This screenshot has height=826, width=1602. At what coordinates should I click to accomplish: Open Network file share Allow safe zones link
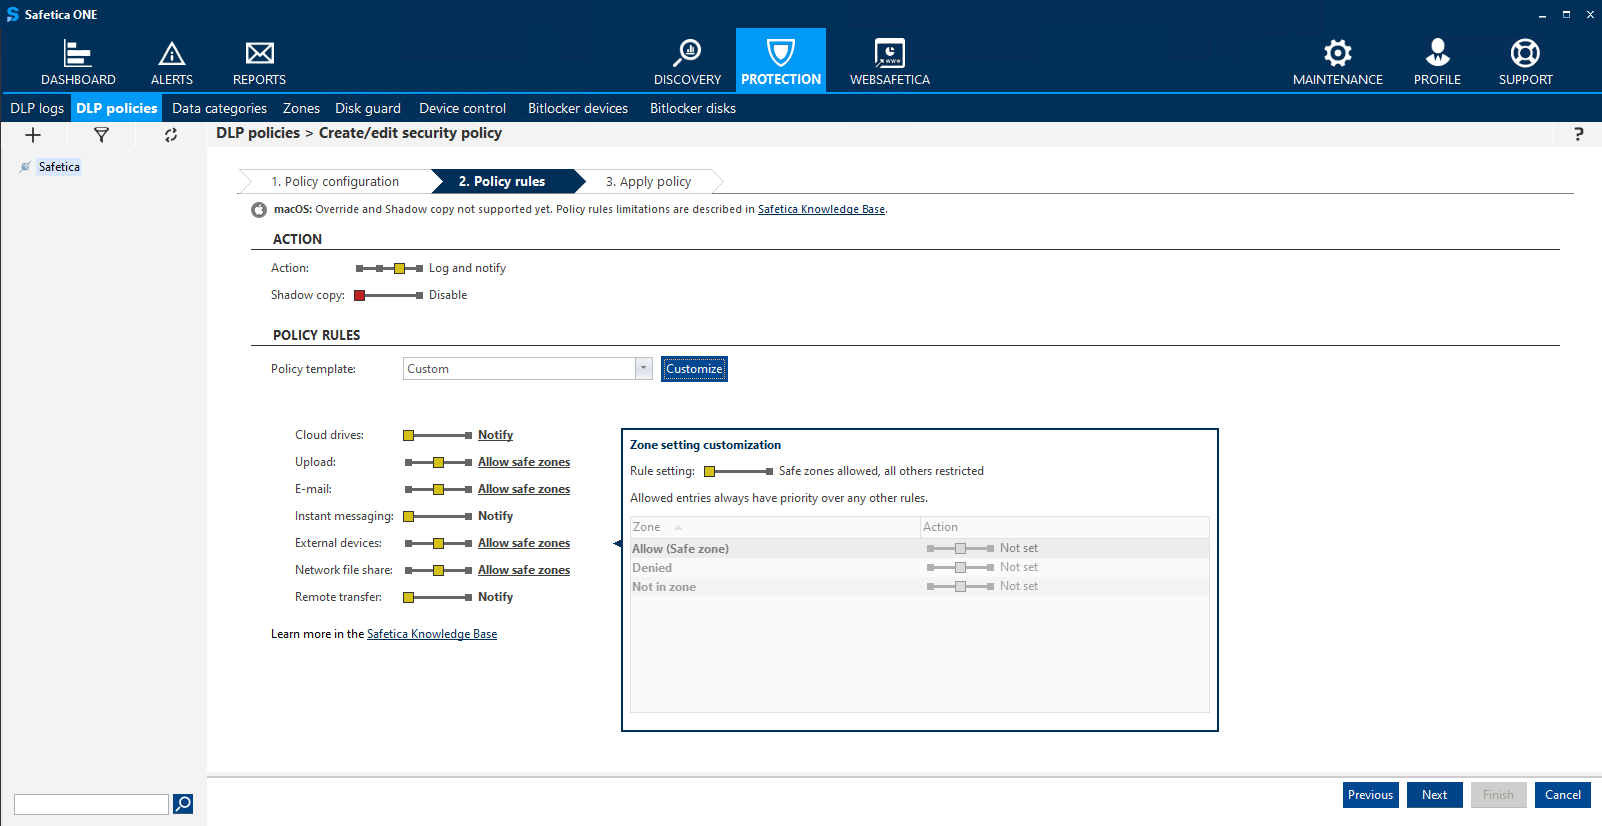524,570
